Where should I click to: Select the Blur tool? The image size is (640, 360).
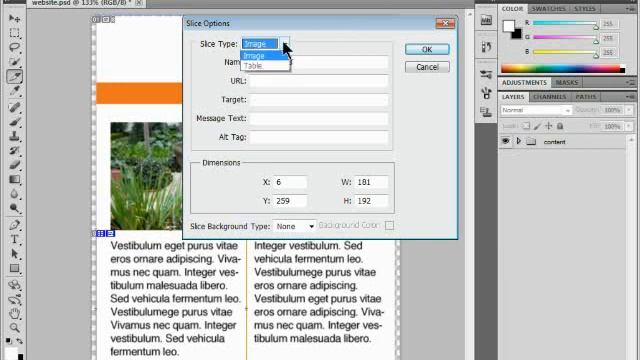click(x=14, y=194)
